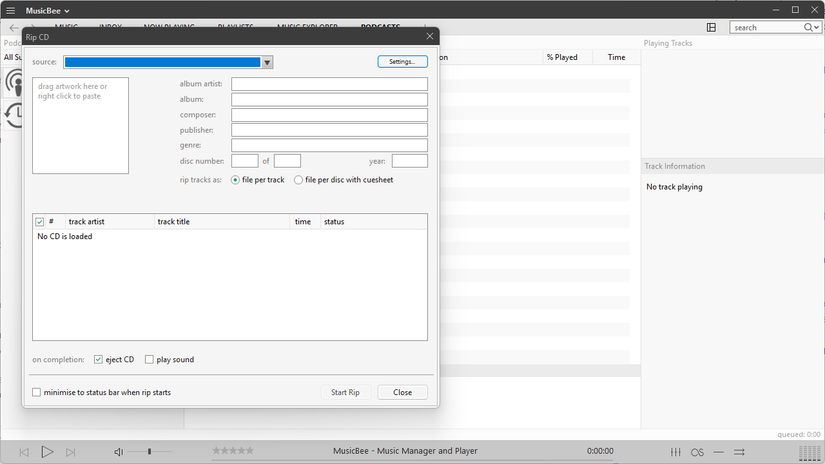Click the search magnifier icon

808,27
